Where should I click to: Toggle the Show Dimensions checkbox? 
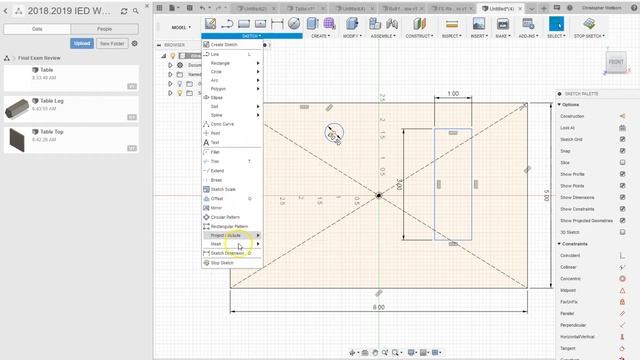coord(622,198)
